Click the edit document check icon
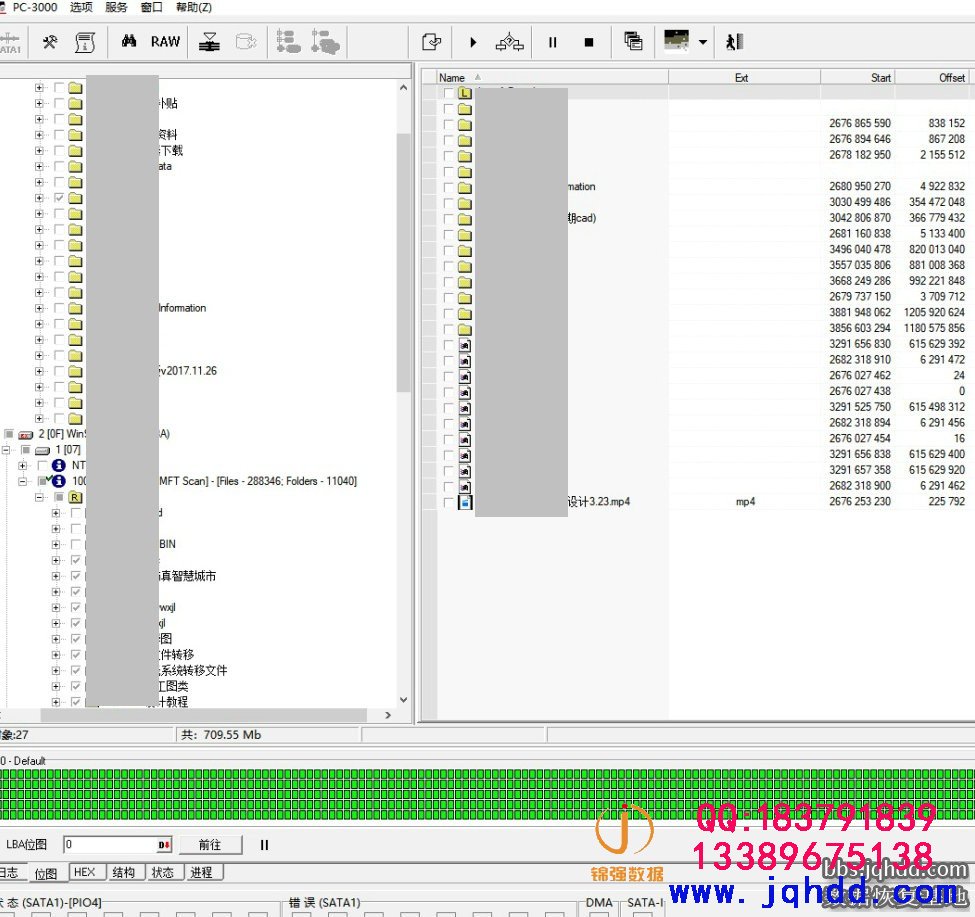 click(431, 42)
